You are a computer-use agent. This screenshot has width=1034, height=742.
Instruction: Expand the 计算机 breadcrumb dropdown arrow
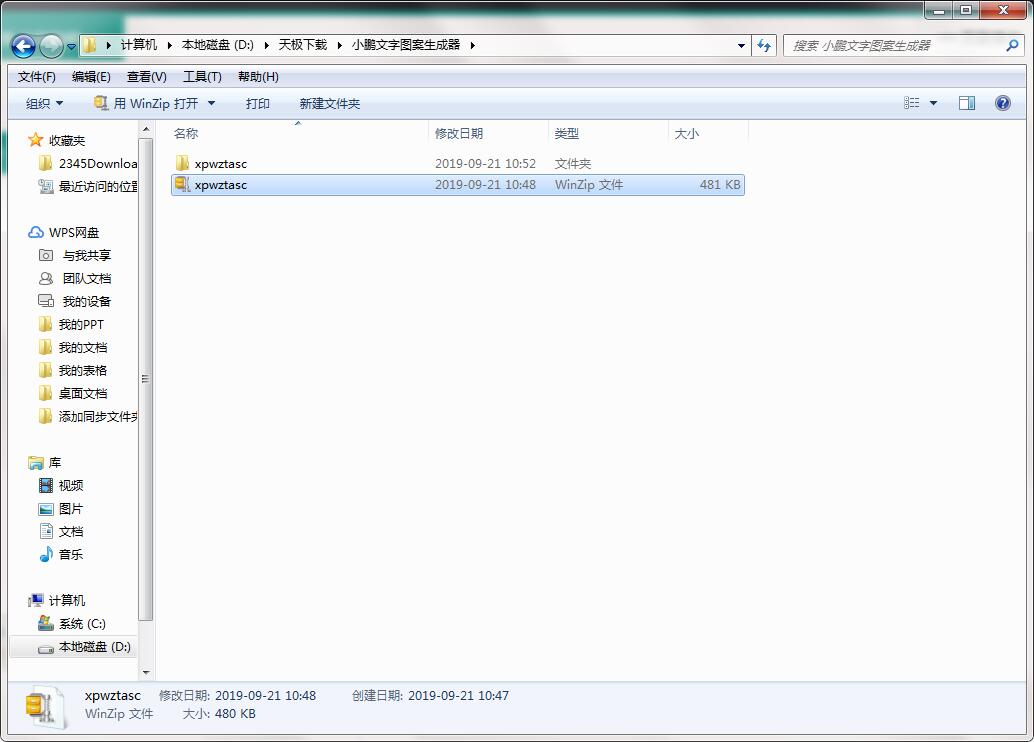click(168, 46)
